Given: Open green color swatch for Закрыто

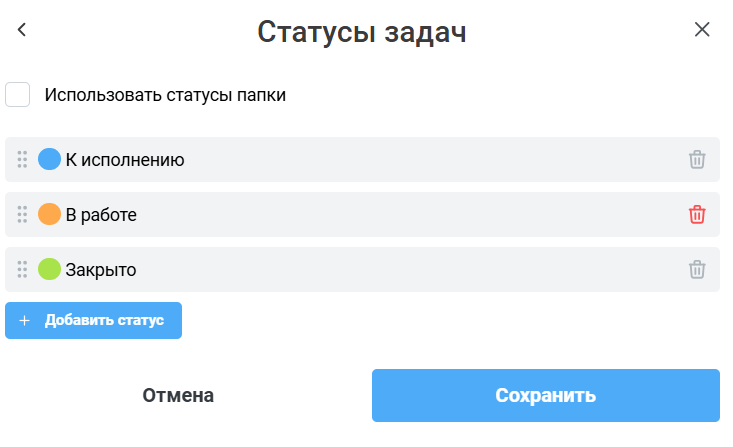Looking at the screenshot, I should point(49,269).
